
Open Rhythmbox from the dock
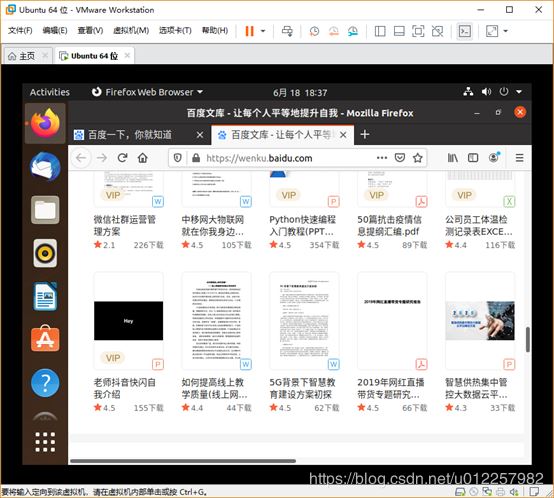[x=45, y=253]
